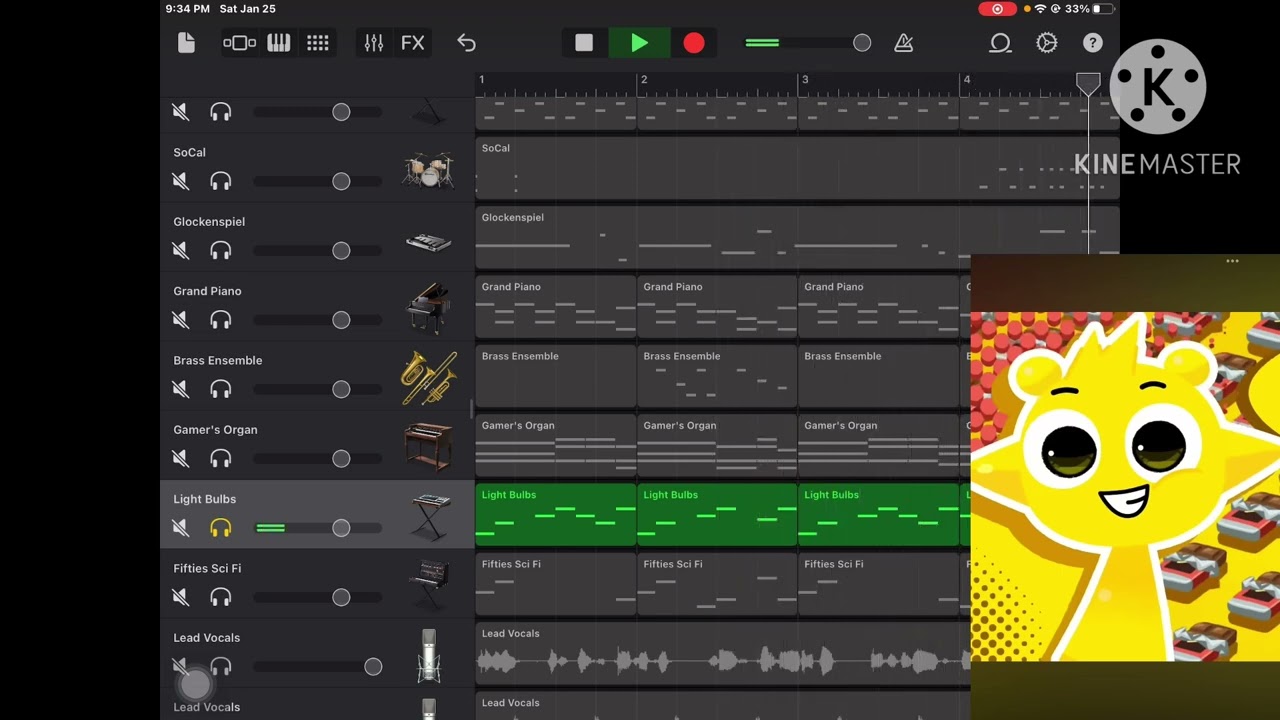Viewport: 1280px width, 720px height.
Task: Start playback with the green play button
Action: point(639,43)
